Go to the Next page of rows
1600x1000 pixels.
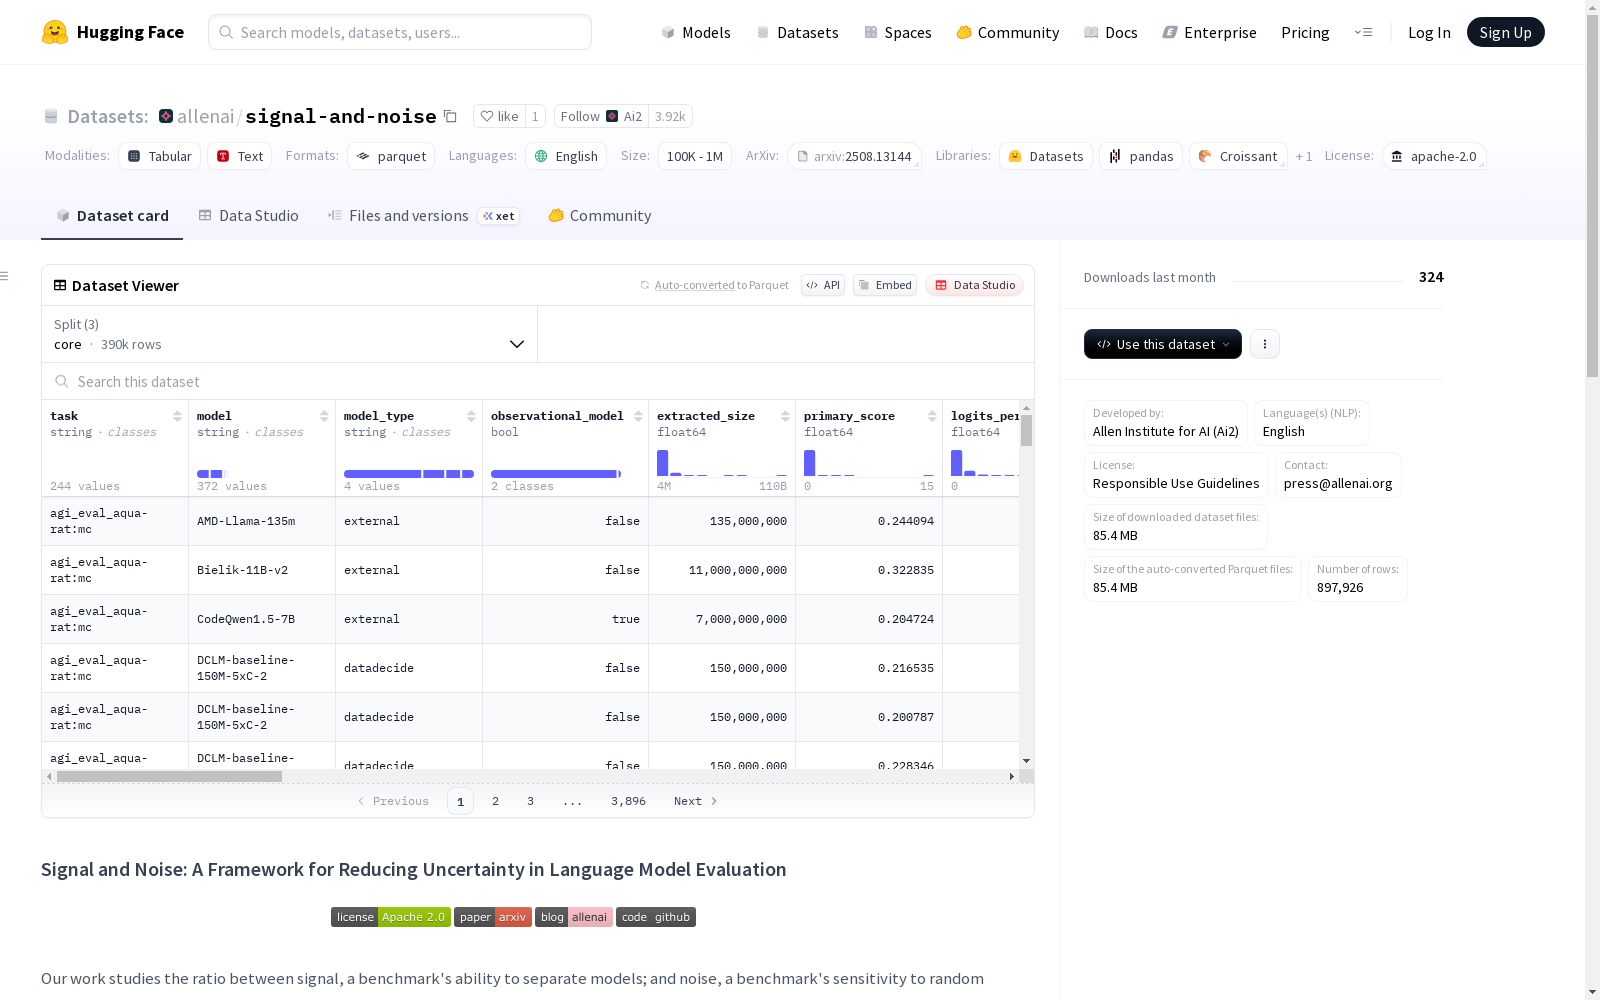click(696, 801)
